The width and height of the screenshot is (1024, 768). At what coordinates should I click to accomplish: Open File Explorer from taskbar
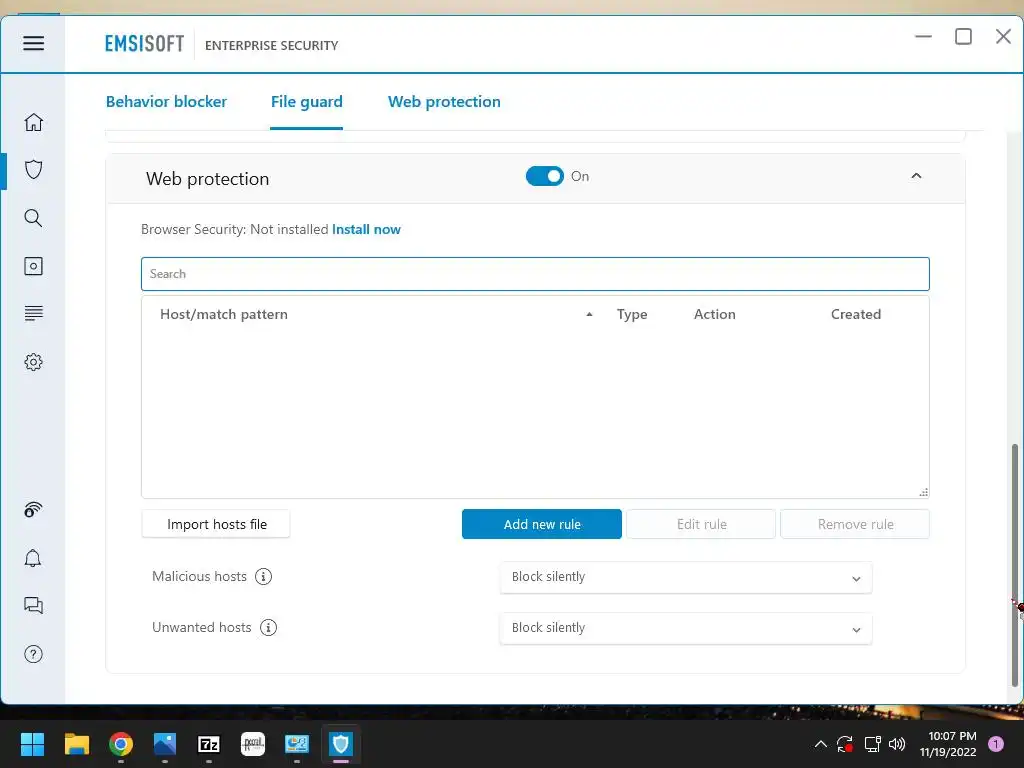pyautogui.click(x=76, y=744)
